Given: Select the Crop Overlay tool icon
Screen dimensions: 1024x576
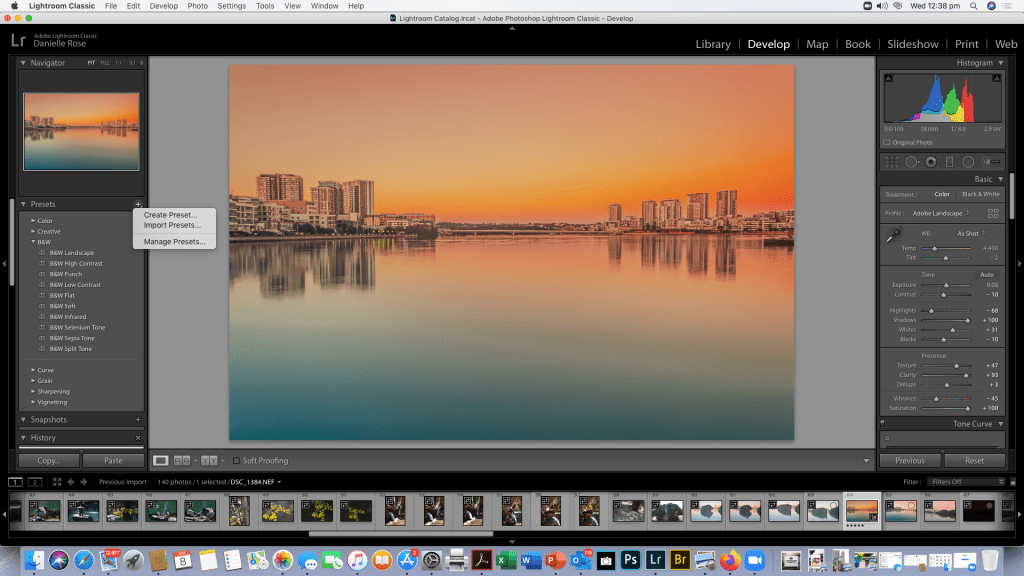Looking at the screenshot, I should click(x=892, y=162).
